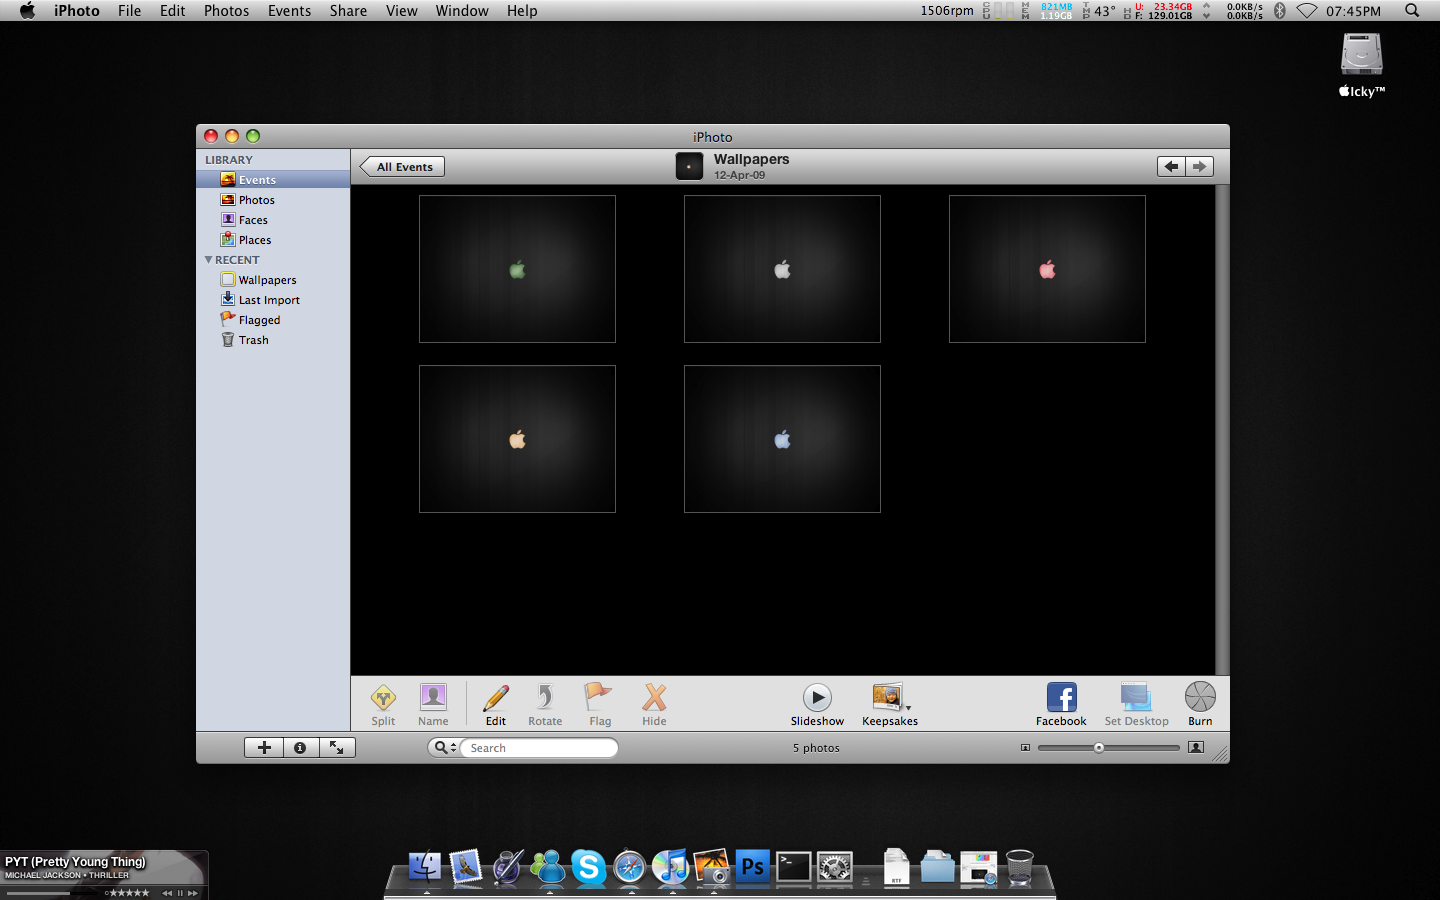Open the View menu

pos(401,11)
